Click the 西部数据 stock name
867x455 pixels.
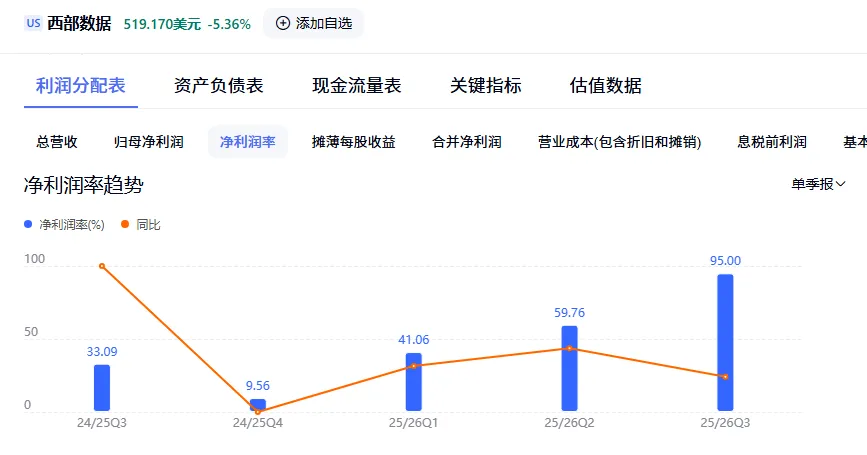click(79, 24)
